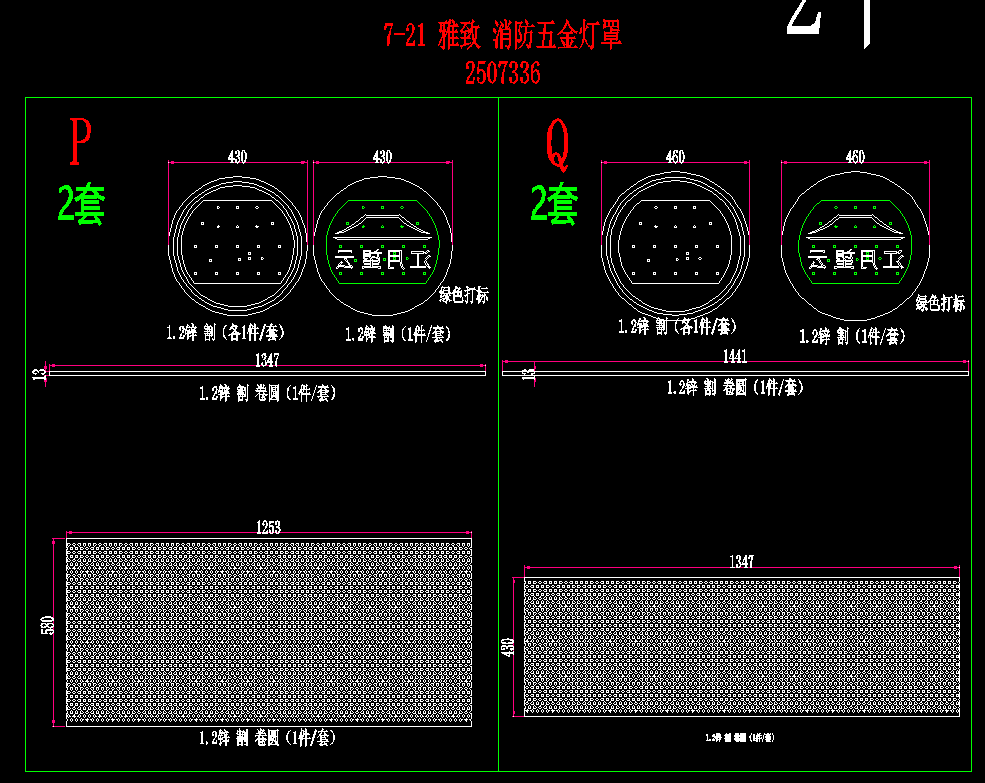Click the logo circle in P section
985x783 pixels.
pos(382,242)
